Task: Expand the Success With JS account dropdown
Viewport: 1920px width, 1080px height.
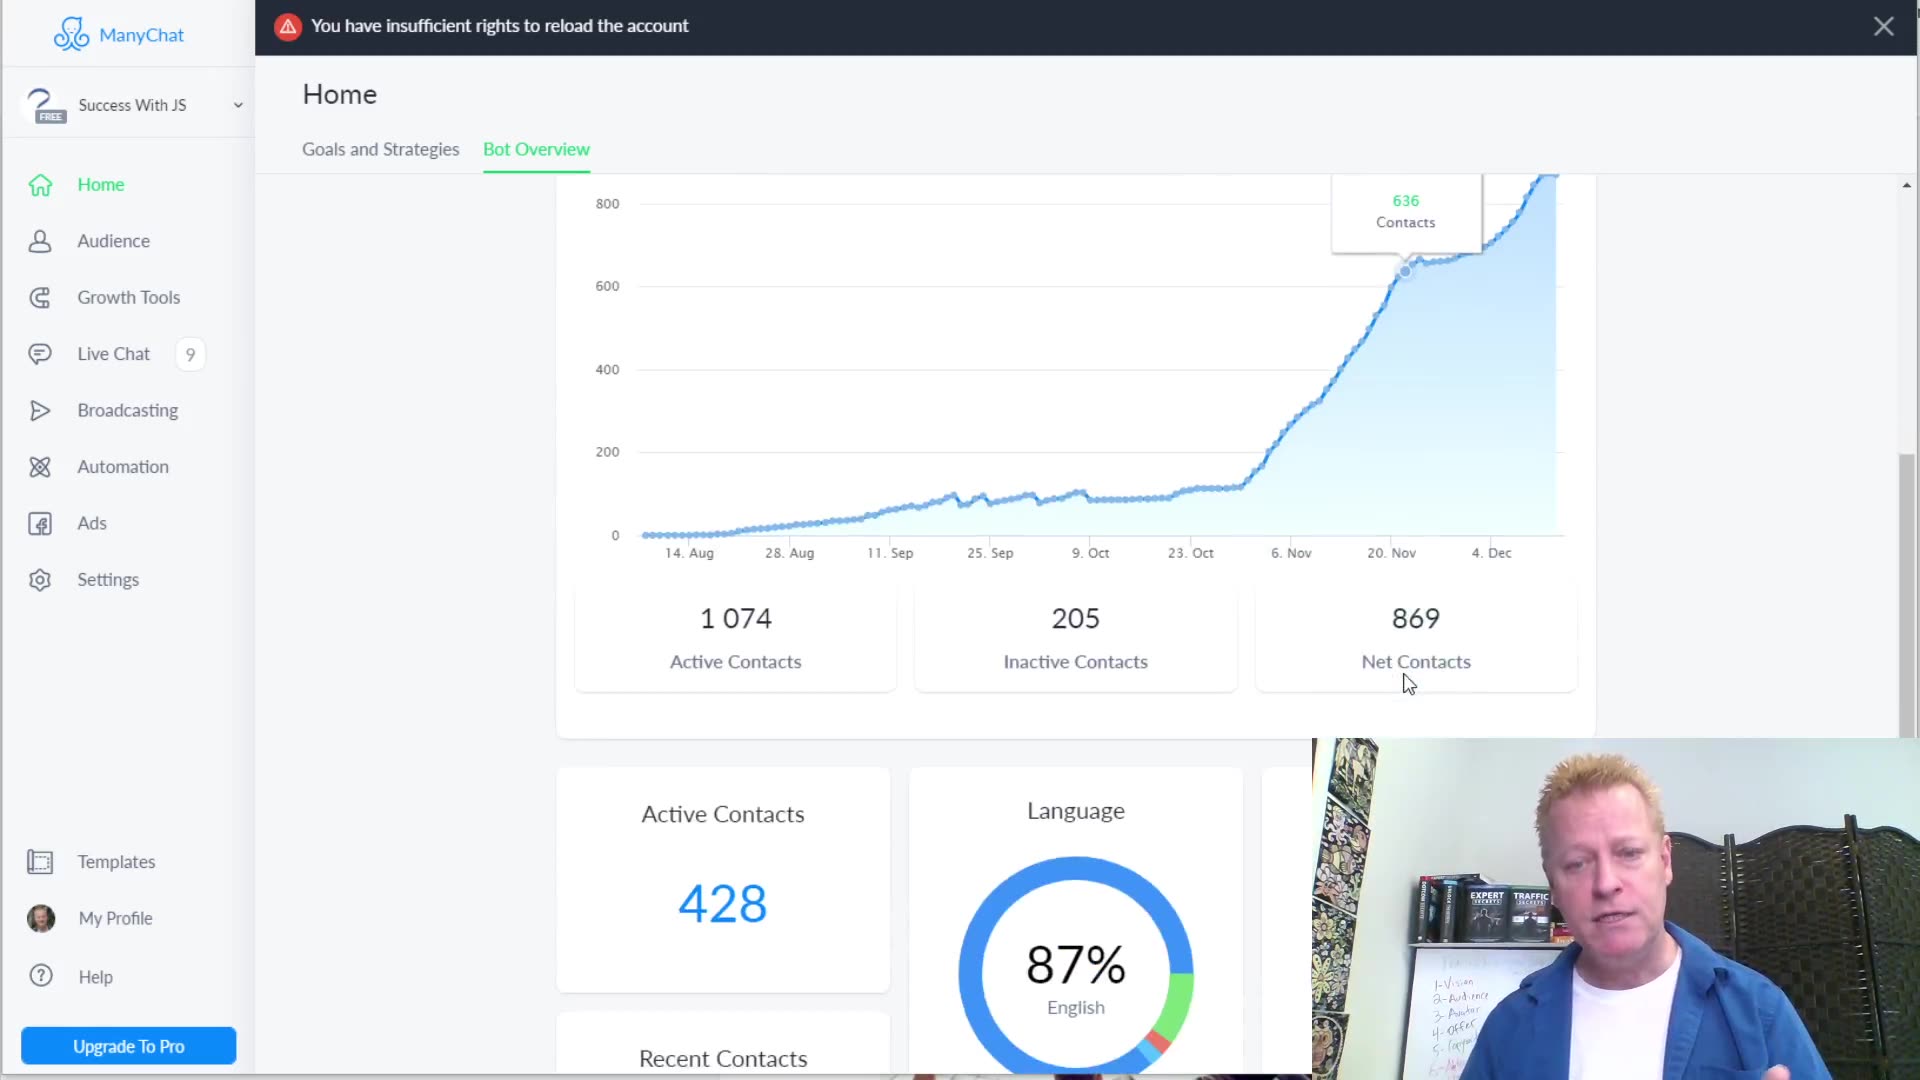Action: click(x=238, y=105)
